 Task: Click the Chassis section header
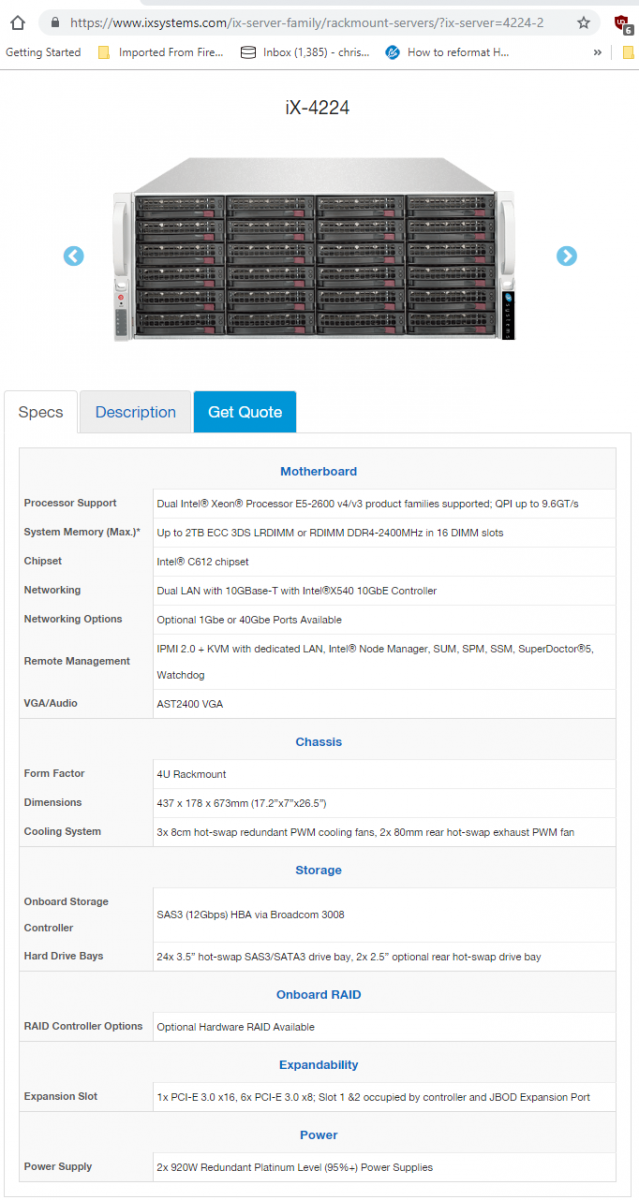pyautogui.click(x=318, y=742)
